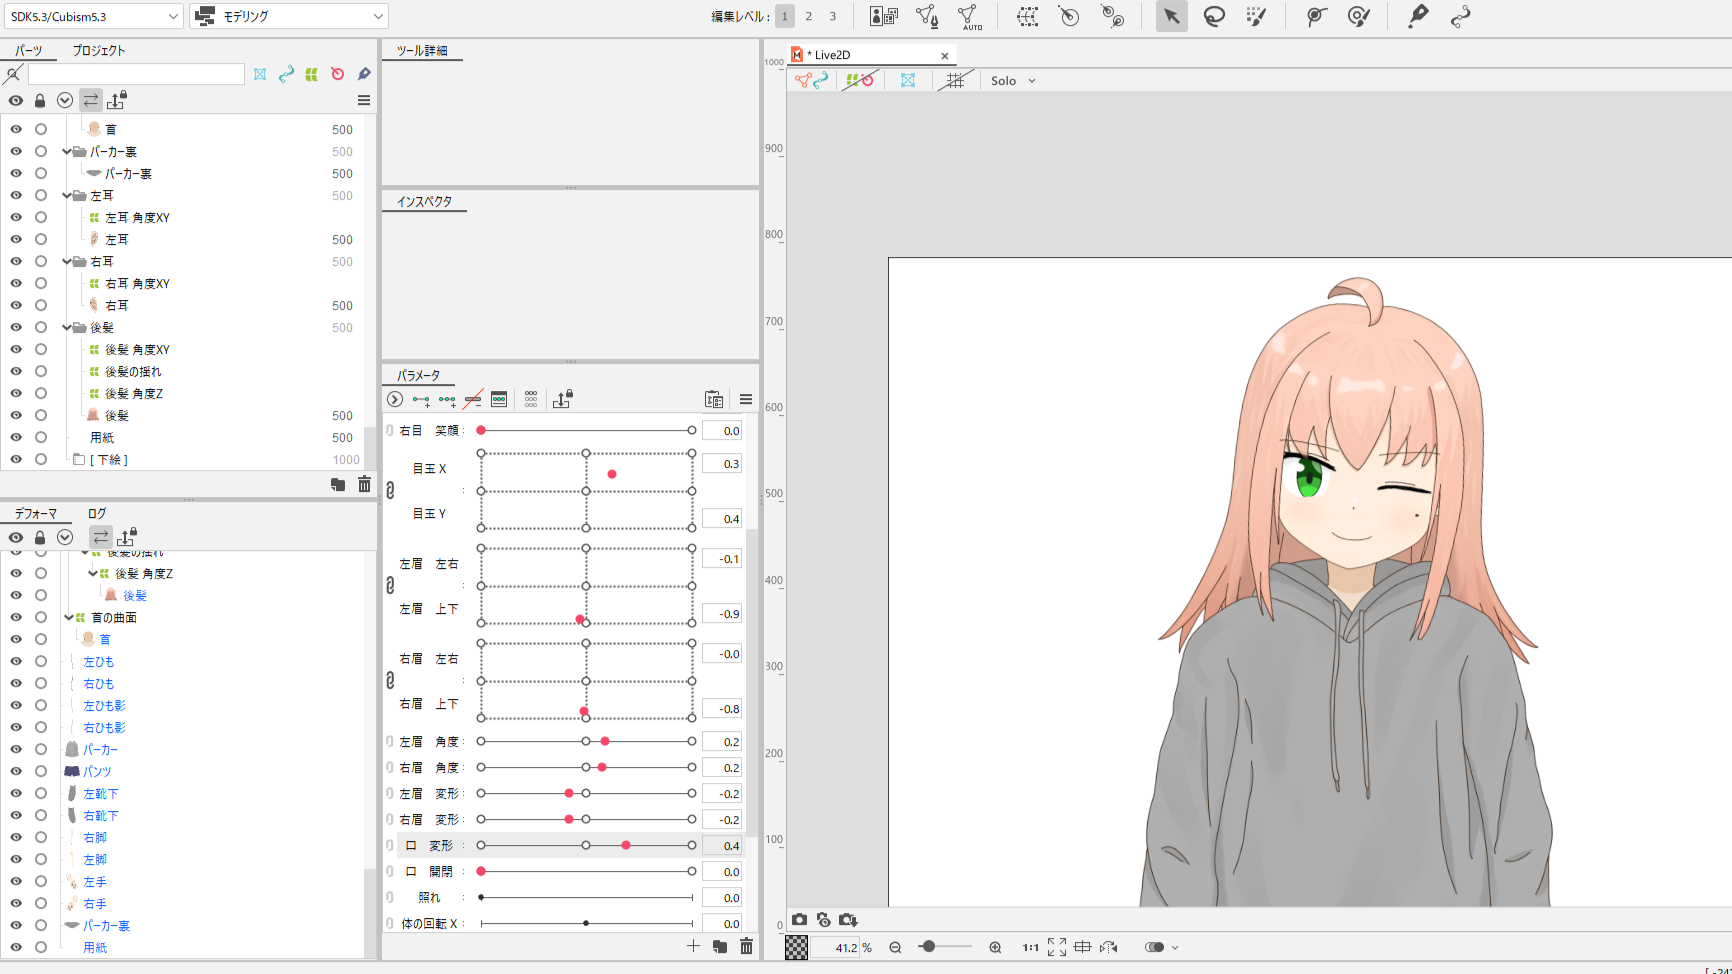Click the Parts panel search field
The image size is (1732, 974).
pos(136,74)
